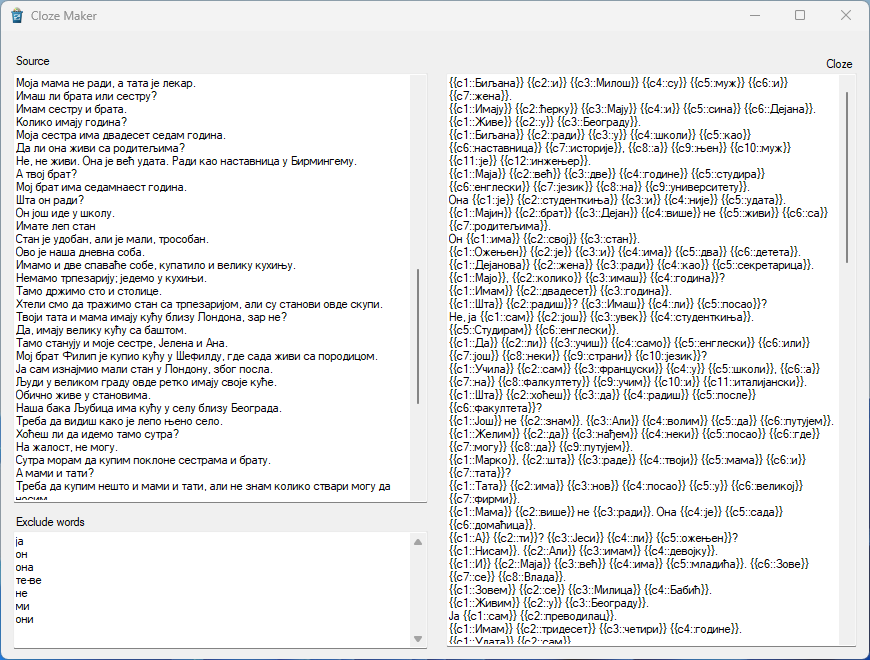Click the Cloze Maker title bar app icon
870x660 pixels.
16,16
